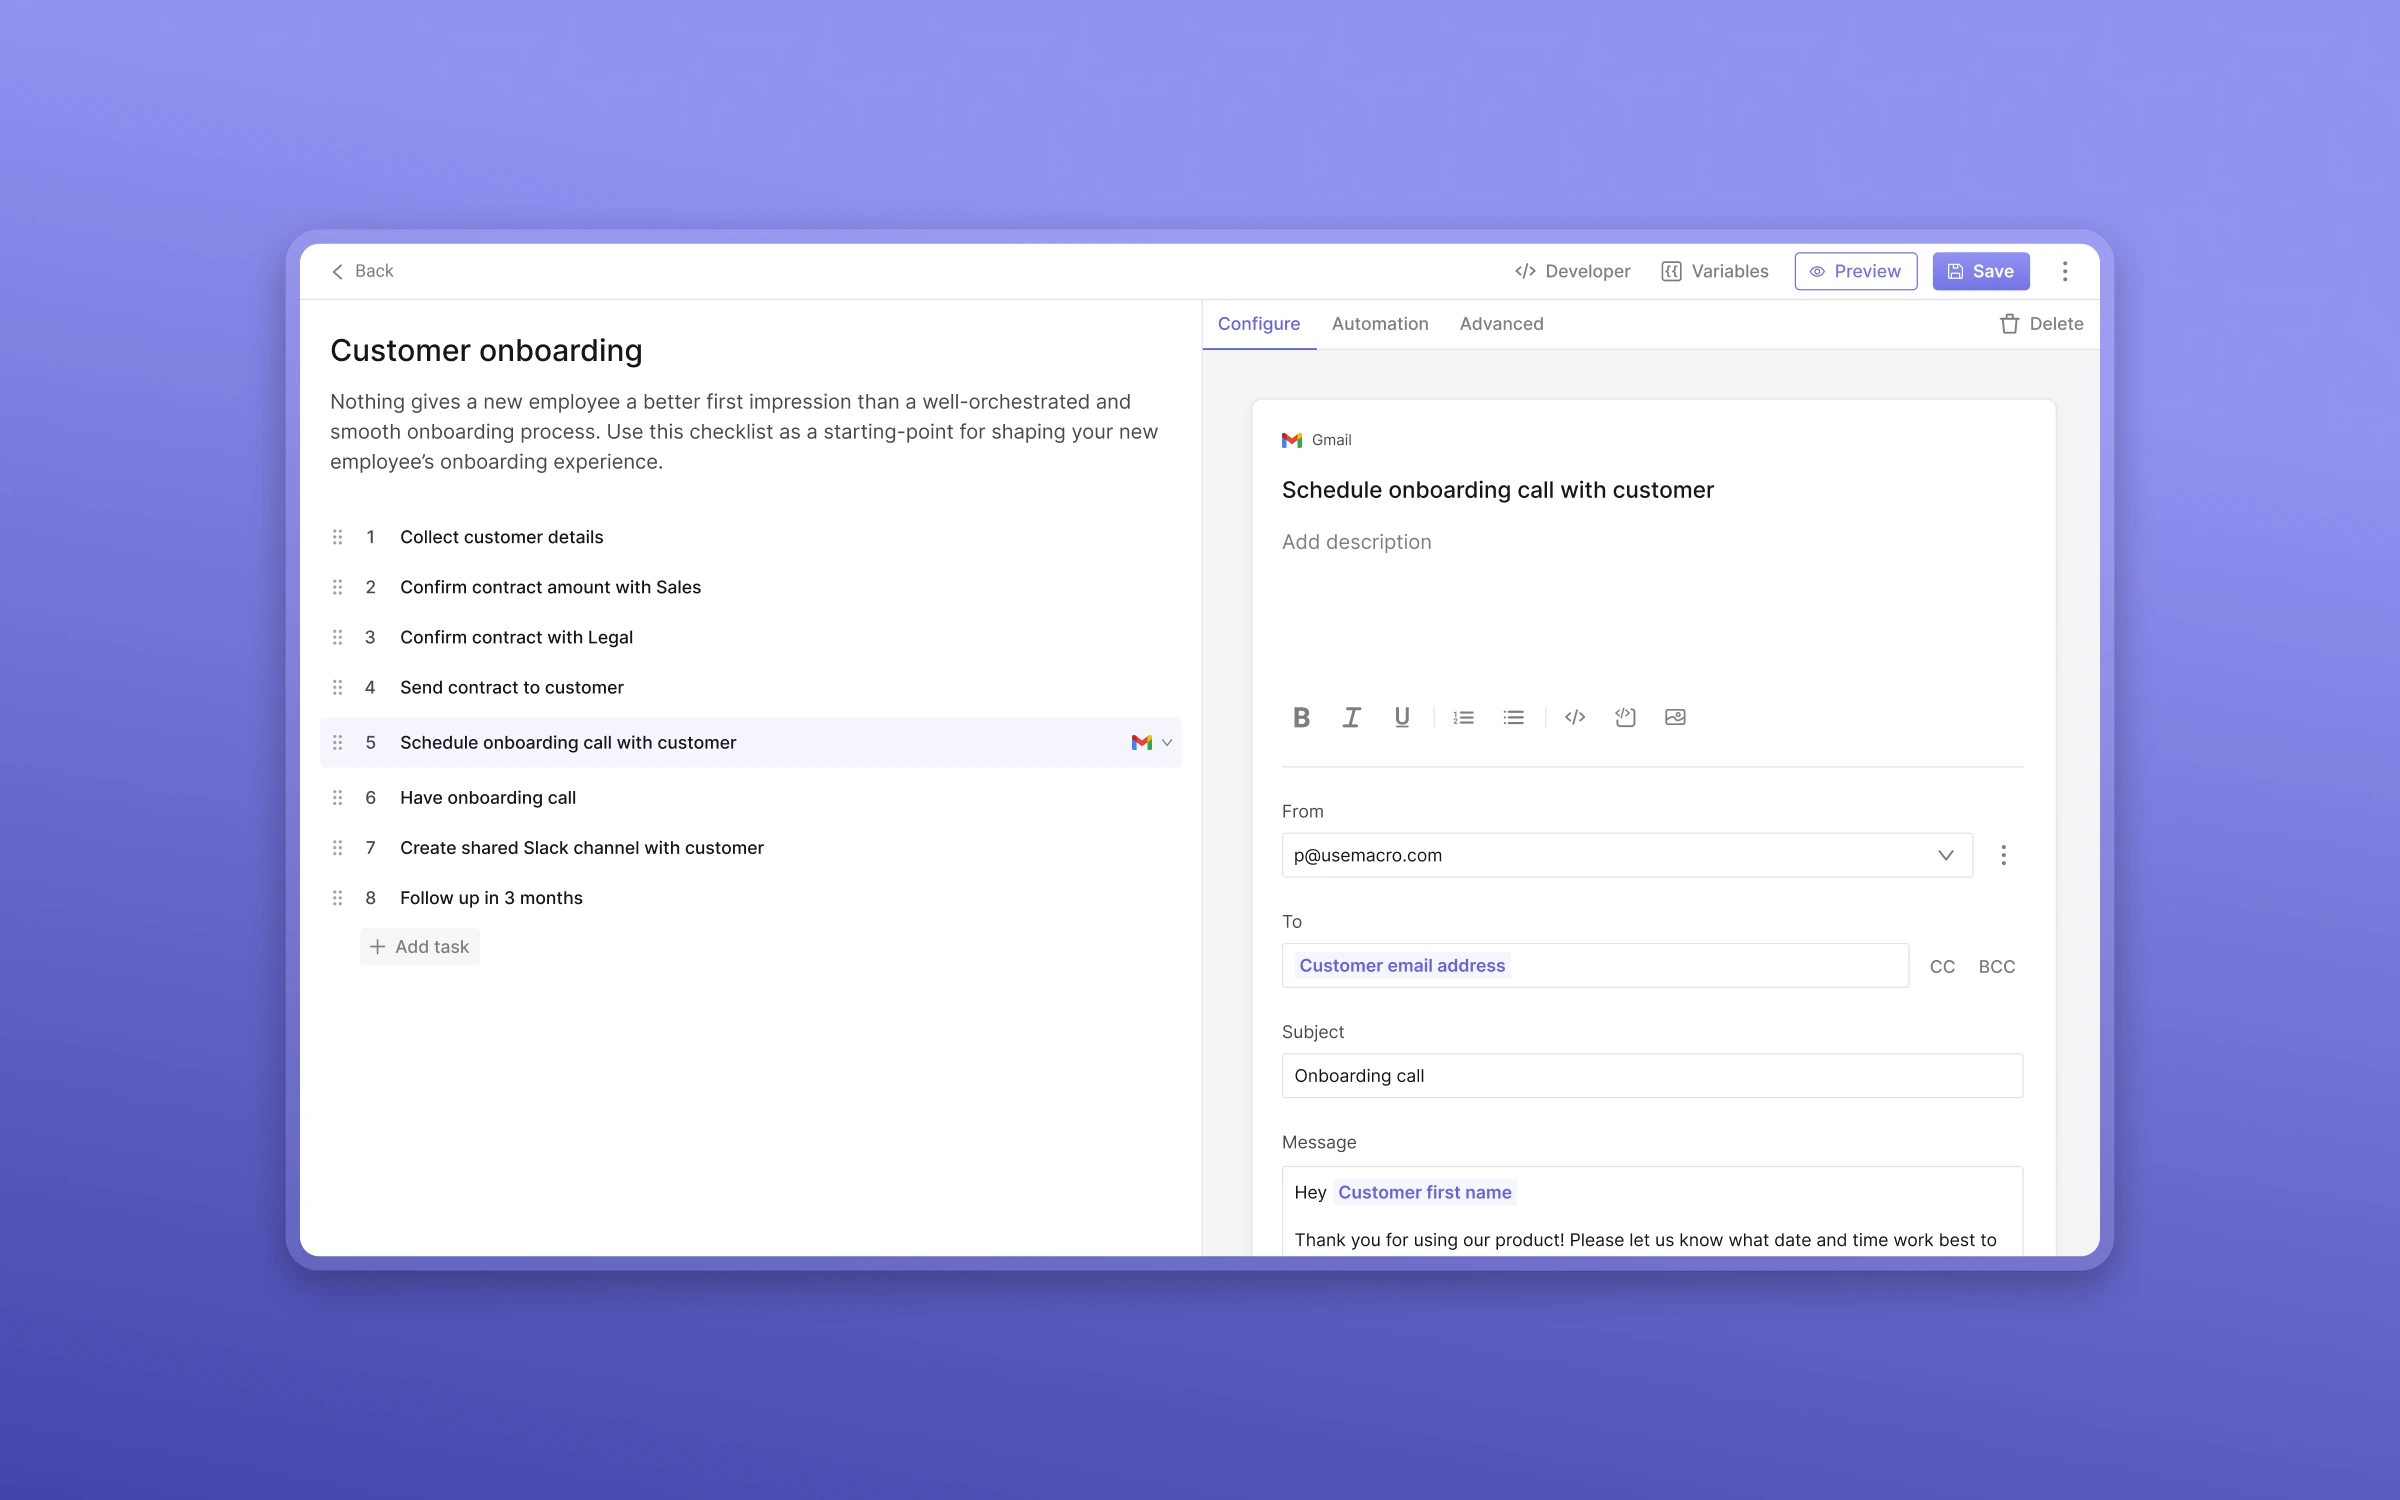Click the Gmail logo in the configure card
This screenshot has height=1500, width=2400.
tap(1292, 440)
